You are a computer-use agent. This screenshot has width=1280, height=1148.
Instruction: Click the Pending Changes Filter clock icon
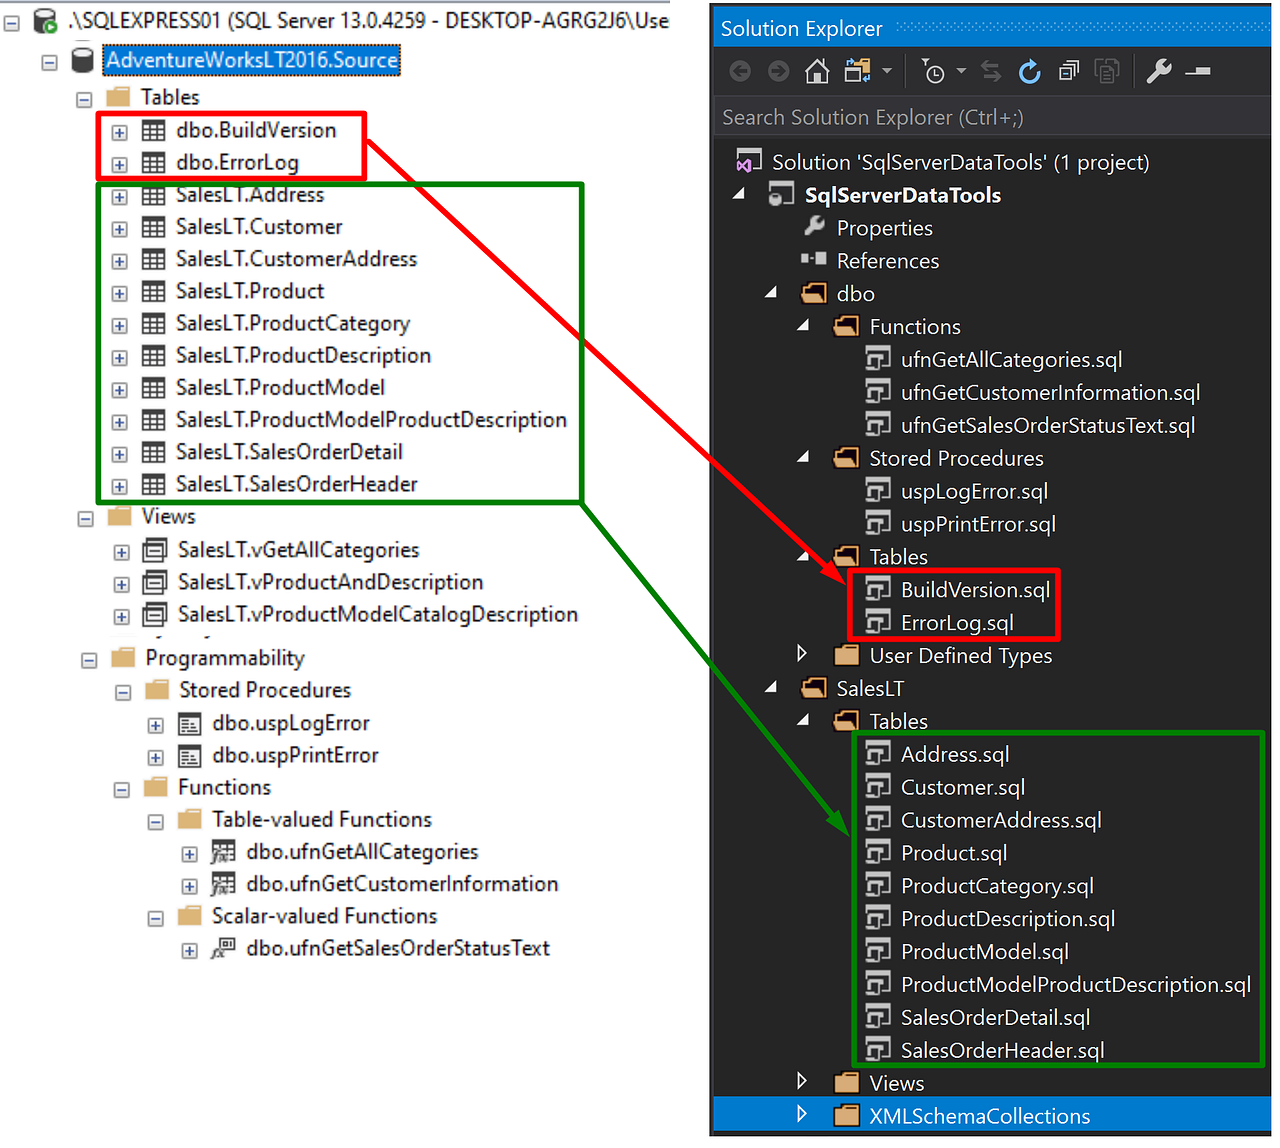[x=932, y=71]
